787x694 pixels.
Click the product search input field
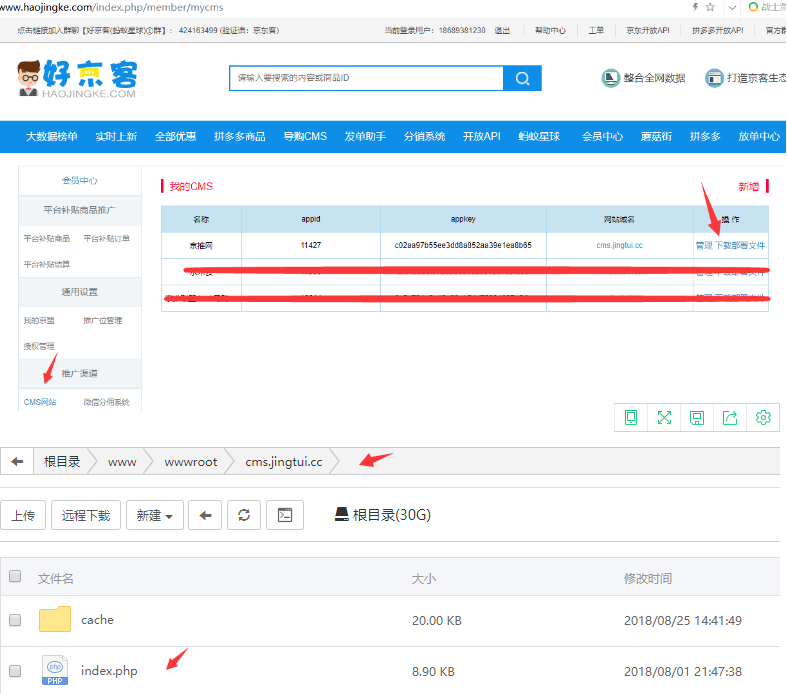pos(365,78)
